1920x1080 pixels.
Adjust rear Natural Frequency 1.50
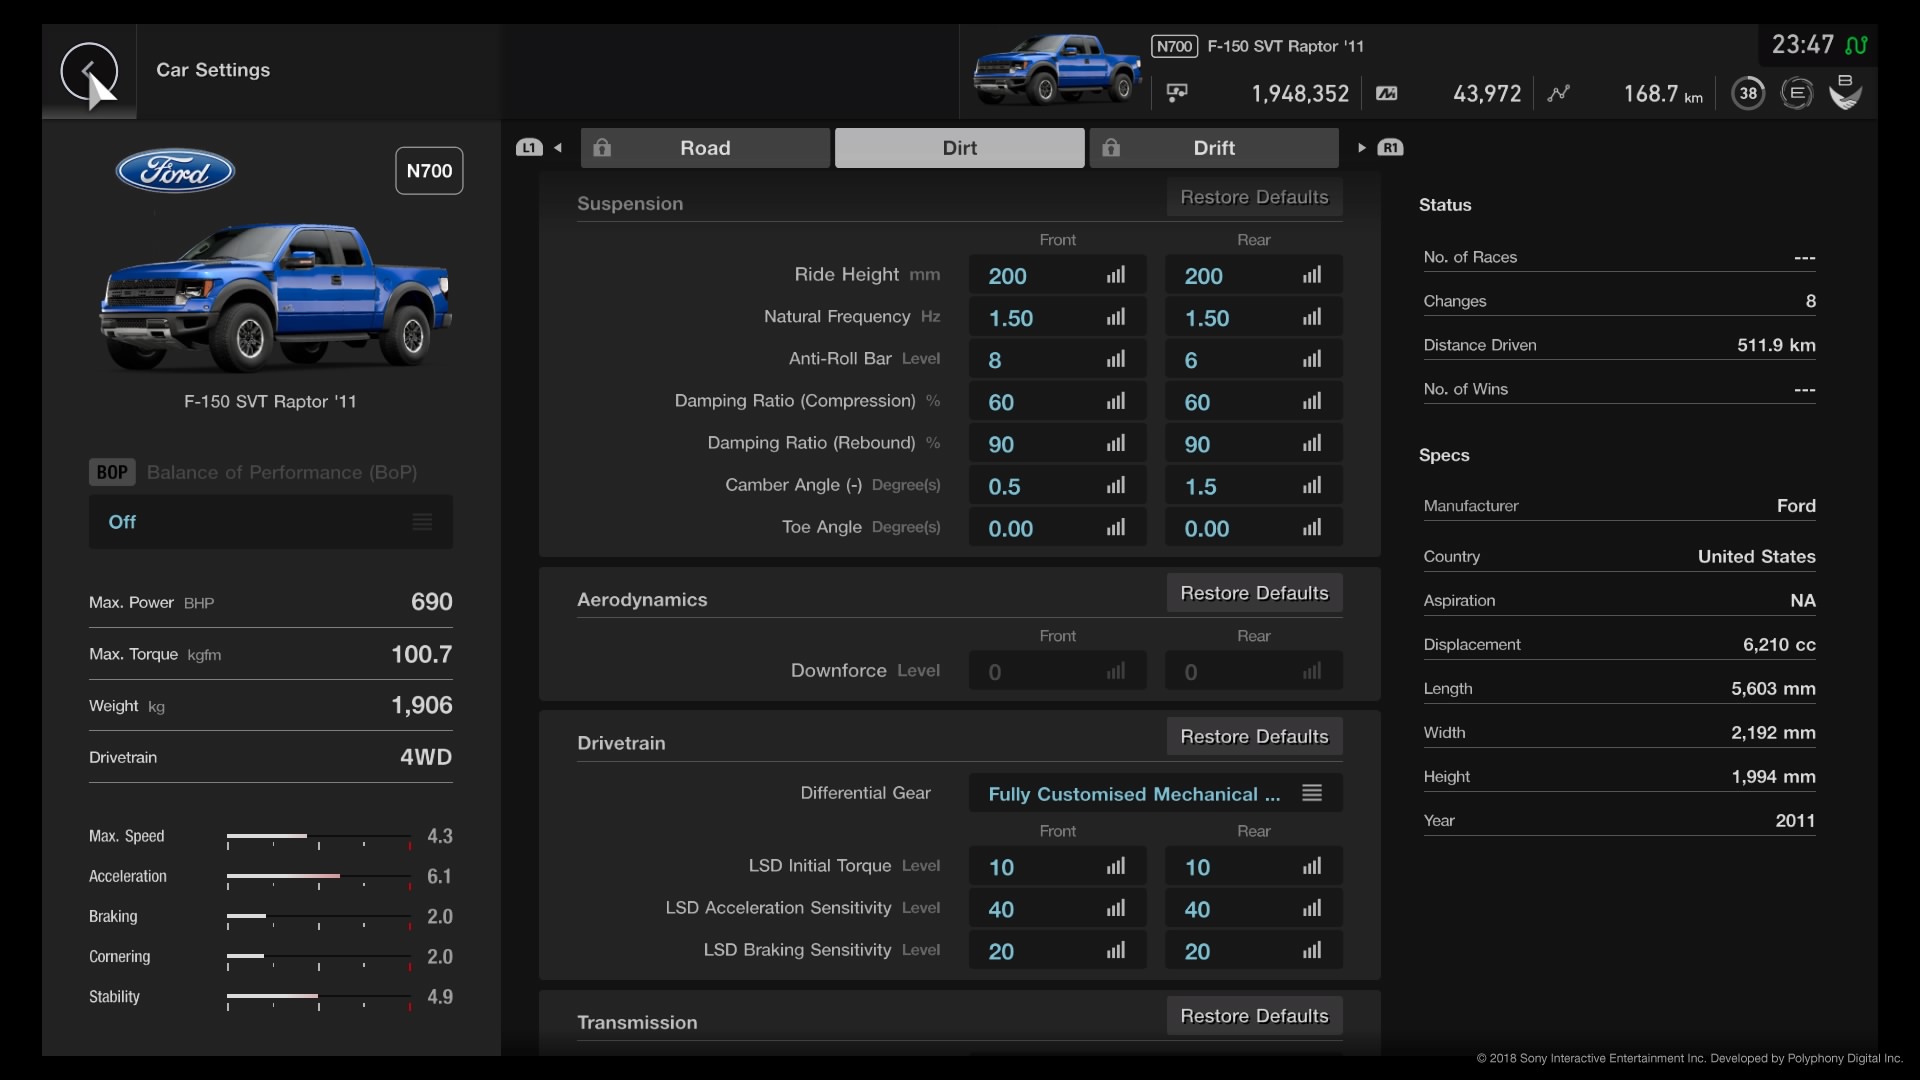tap(1253, 318)
